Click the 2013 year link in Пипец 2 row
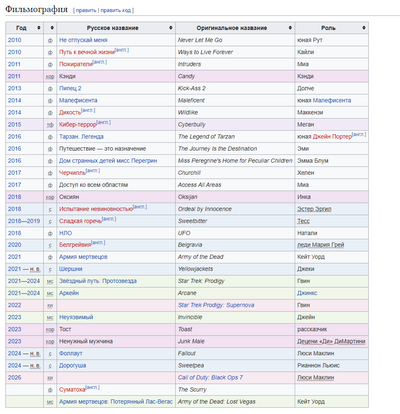 (x=14, y=88)
